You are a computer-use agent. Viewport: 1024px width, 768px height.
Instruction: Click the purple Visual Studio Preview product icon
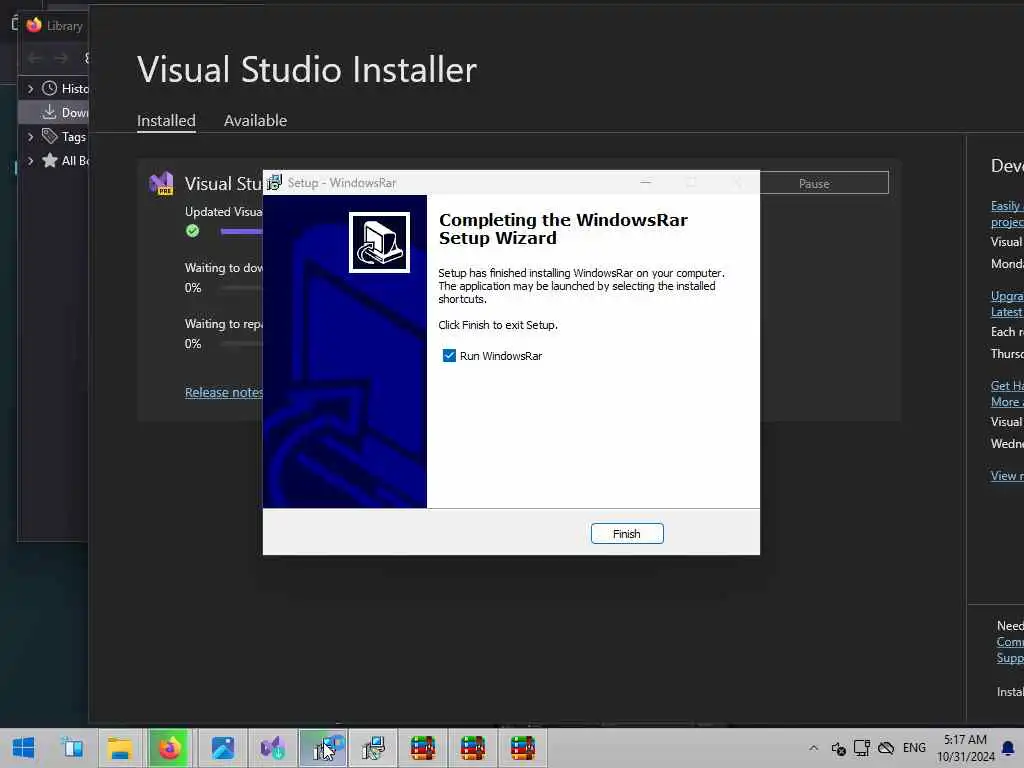[x=161, y=184]
